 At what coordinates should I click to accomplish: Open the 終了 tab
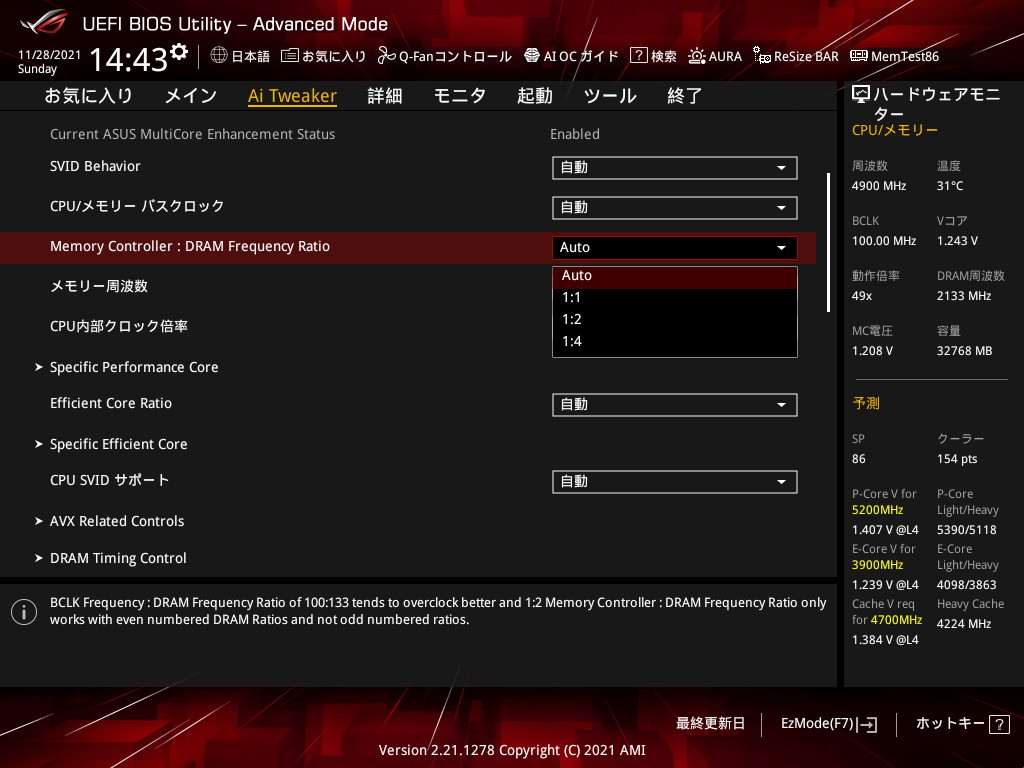tap(684, 96)
